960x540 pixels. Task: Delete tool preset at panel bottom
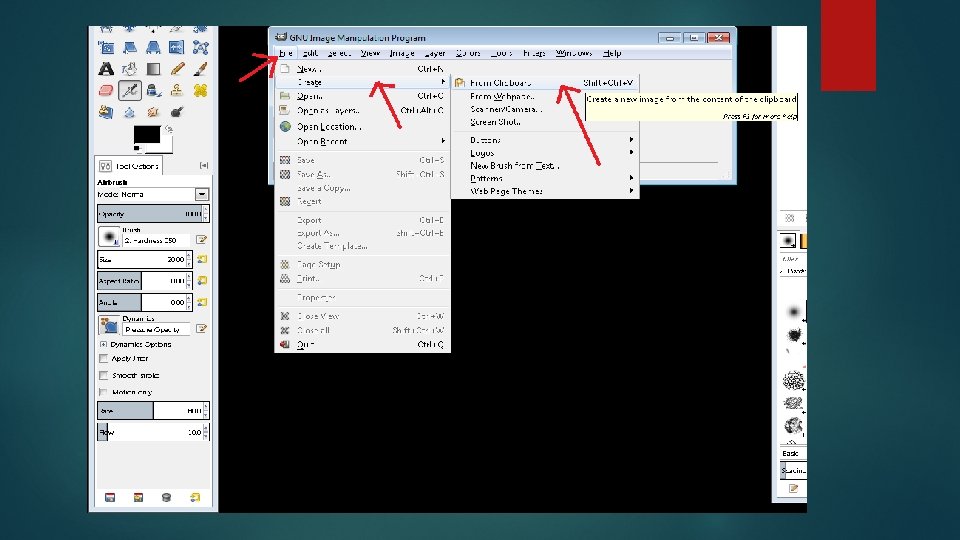pyautogui.click(x=166, y=497)
